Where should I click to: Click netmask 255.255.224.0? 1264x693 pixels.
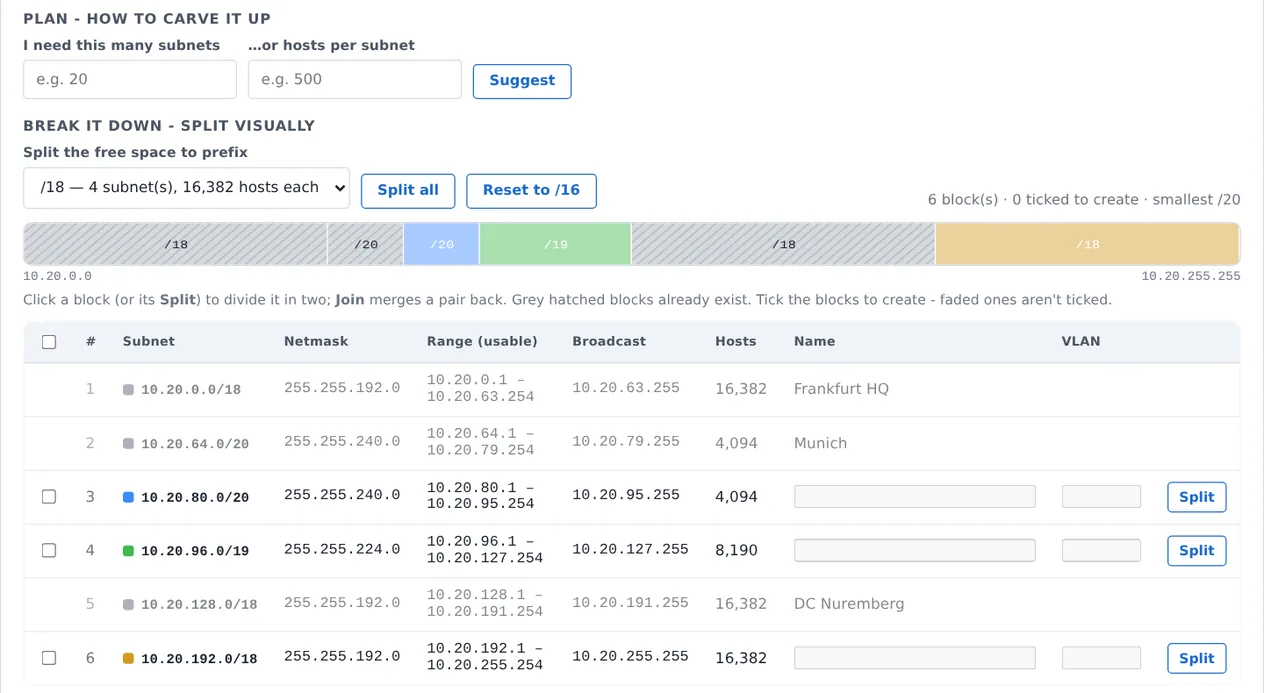[x=342, y=549]
